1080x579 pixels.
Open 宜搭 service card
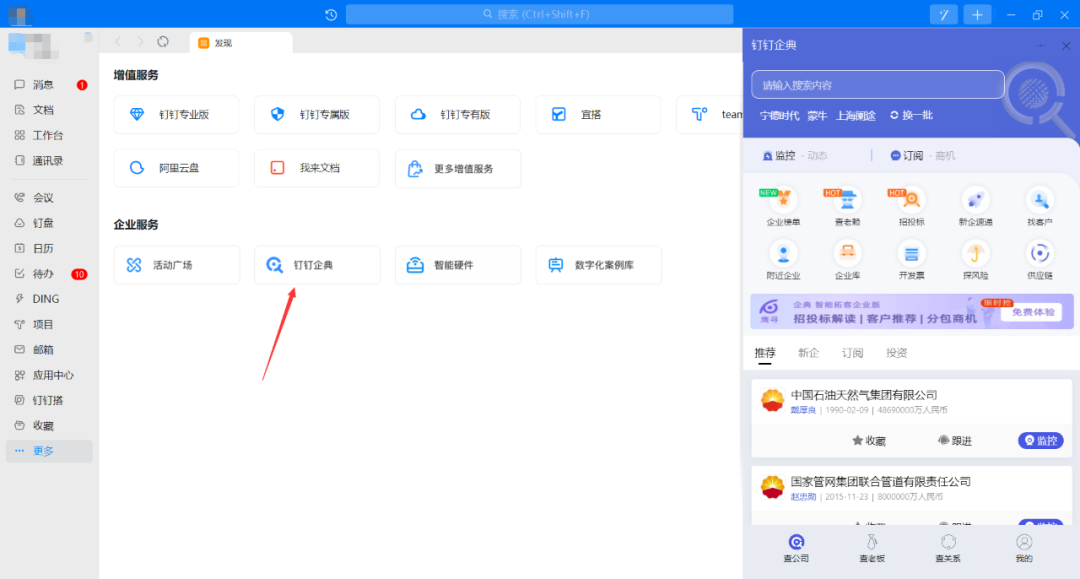(598, 114)
